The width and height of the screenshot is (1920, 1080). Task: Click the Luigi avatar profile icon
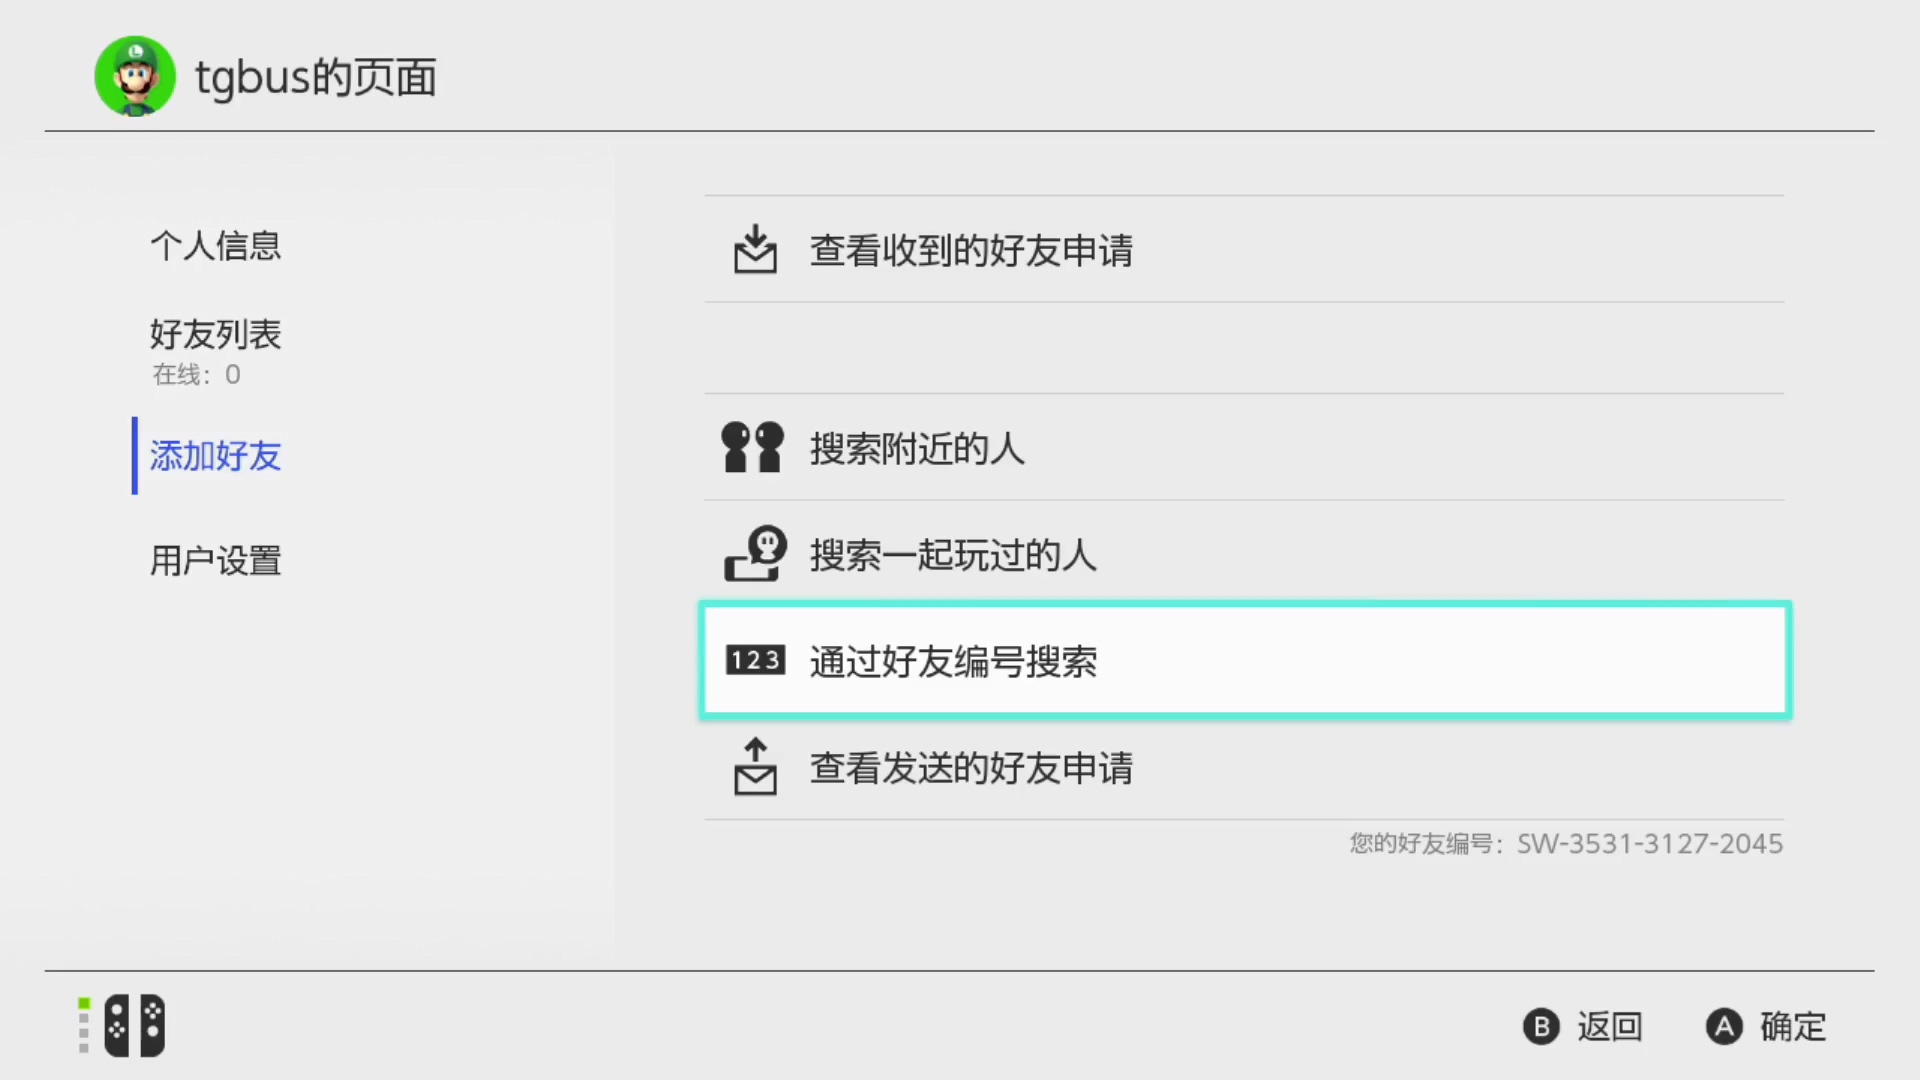click(135, 76)
